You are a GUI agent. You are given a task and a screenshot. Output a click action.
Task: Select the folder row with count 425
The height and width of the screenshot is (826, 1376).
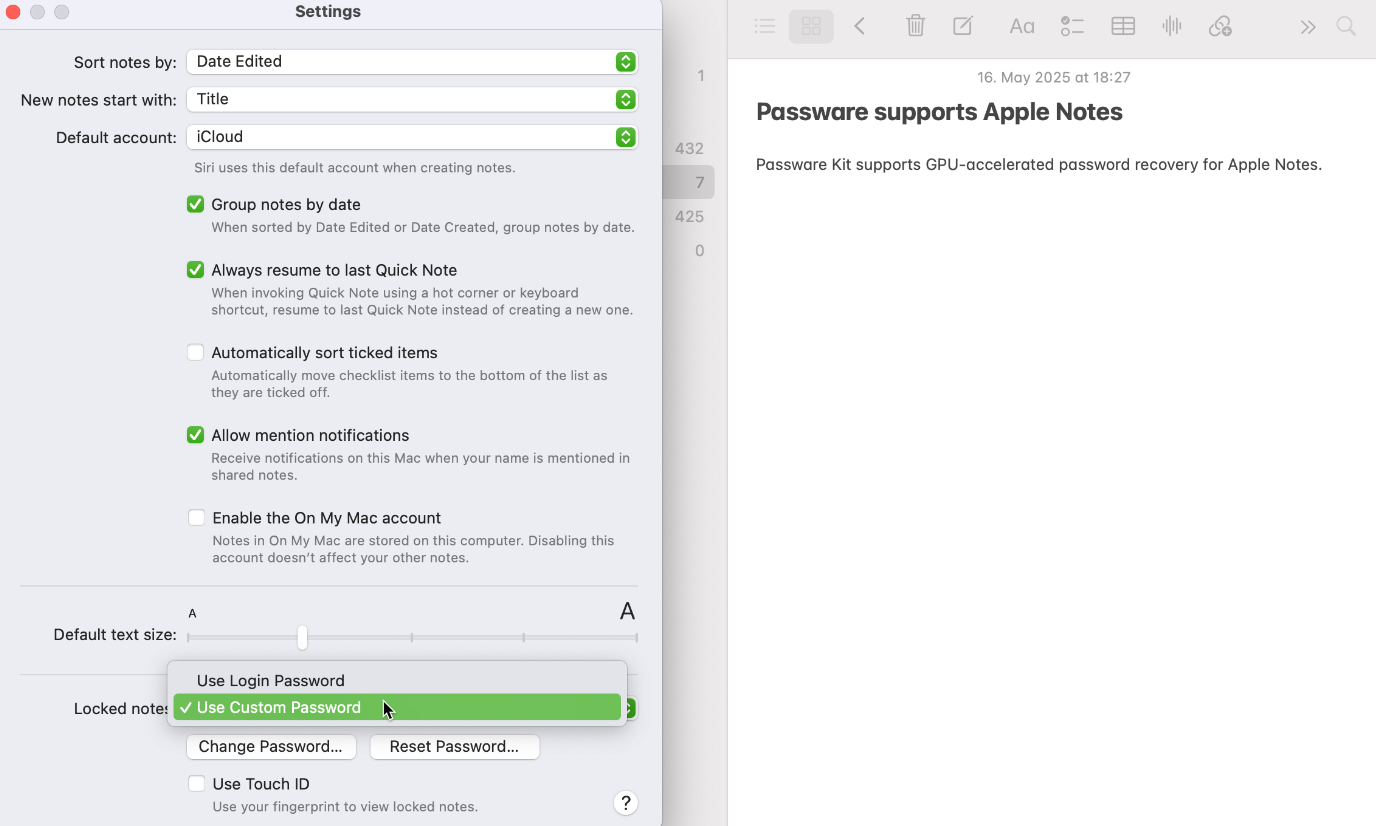pos(689,216)
